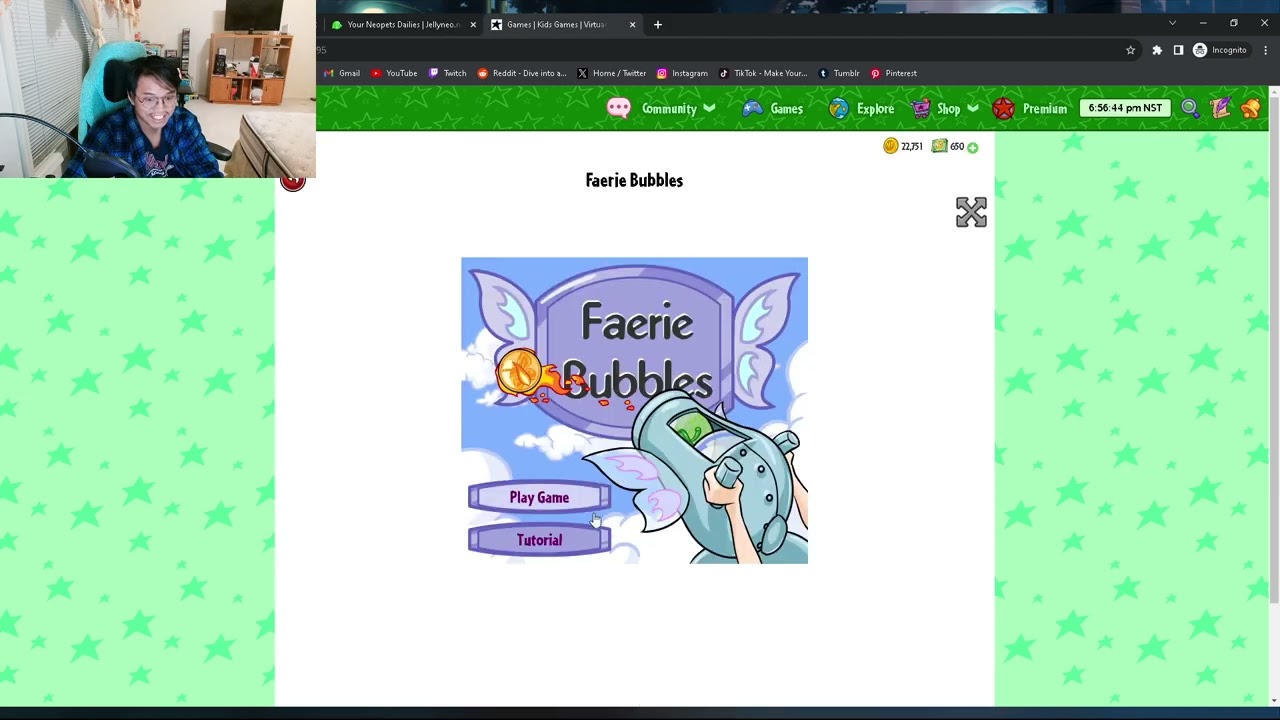The height and width of the screenshot is (720, 1280).
Task: Open the Gmail bookmark
Action: tap(342, 73)
